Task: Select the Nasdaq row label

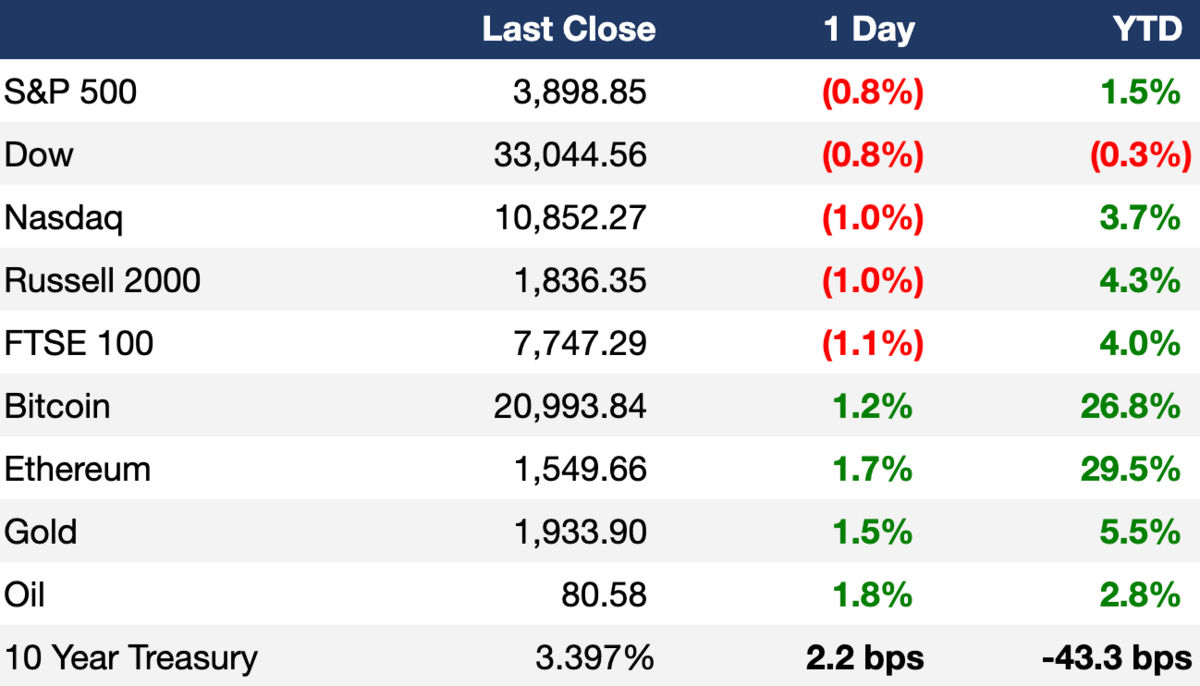Action: [64, 218]
